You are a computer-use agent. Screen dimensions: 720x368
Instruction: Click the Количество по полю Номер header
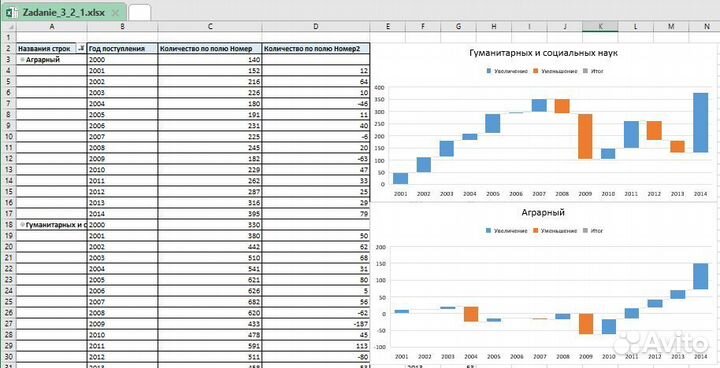point(210,49)
